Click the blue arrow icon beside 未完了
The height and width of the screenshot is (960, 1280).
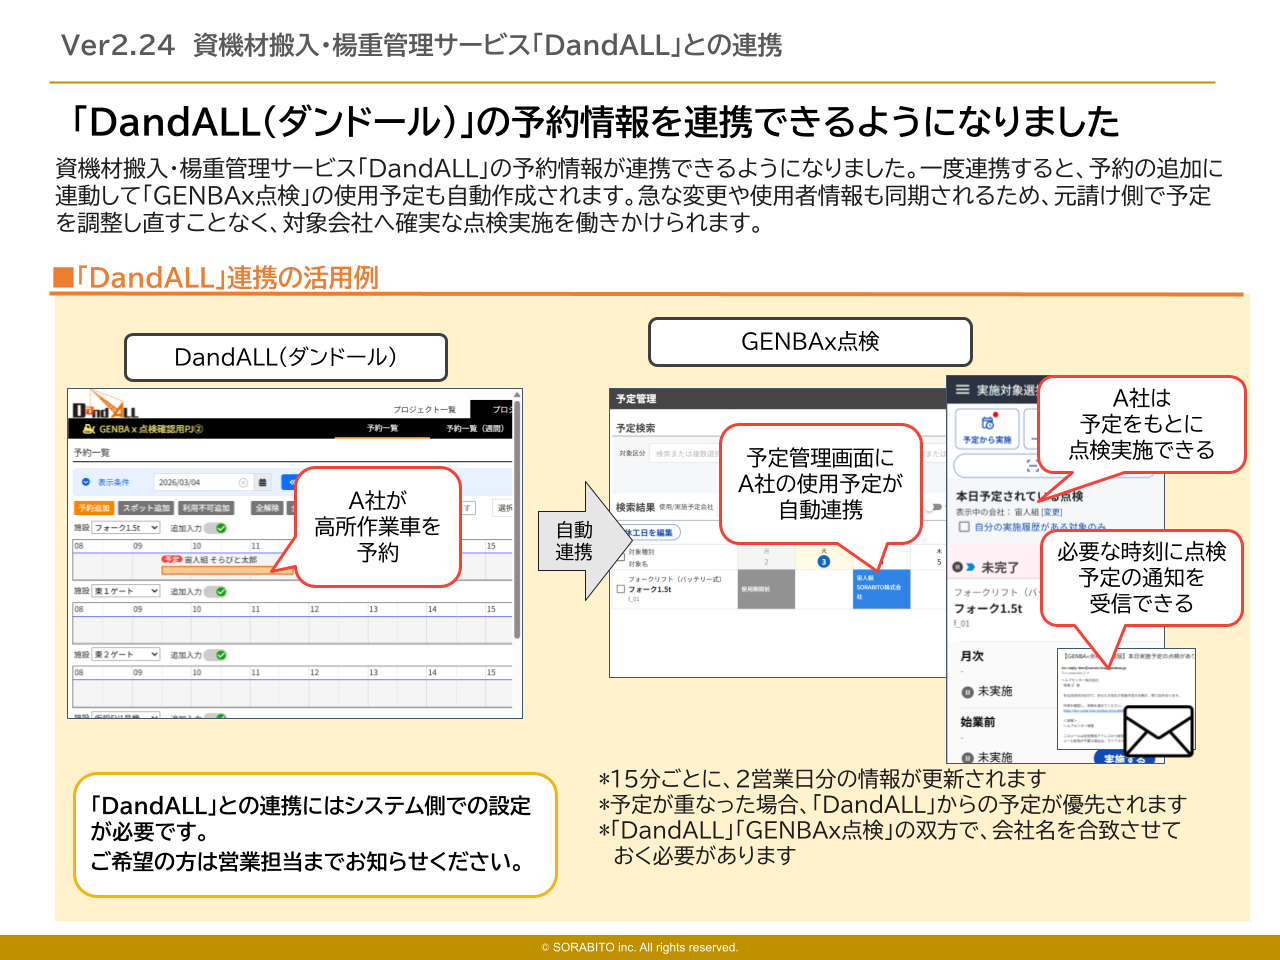pyautogui.click(x=970, y=567)
